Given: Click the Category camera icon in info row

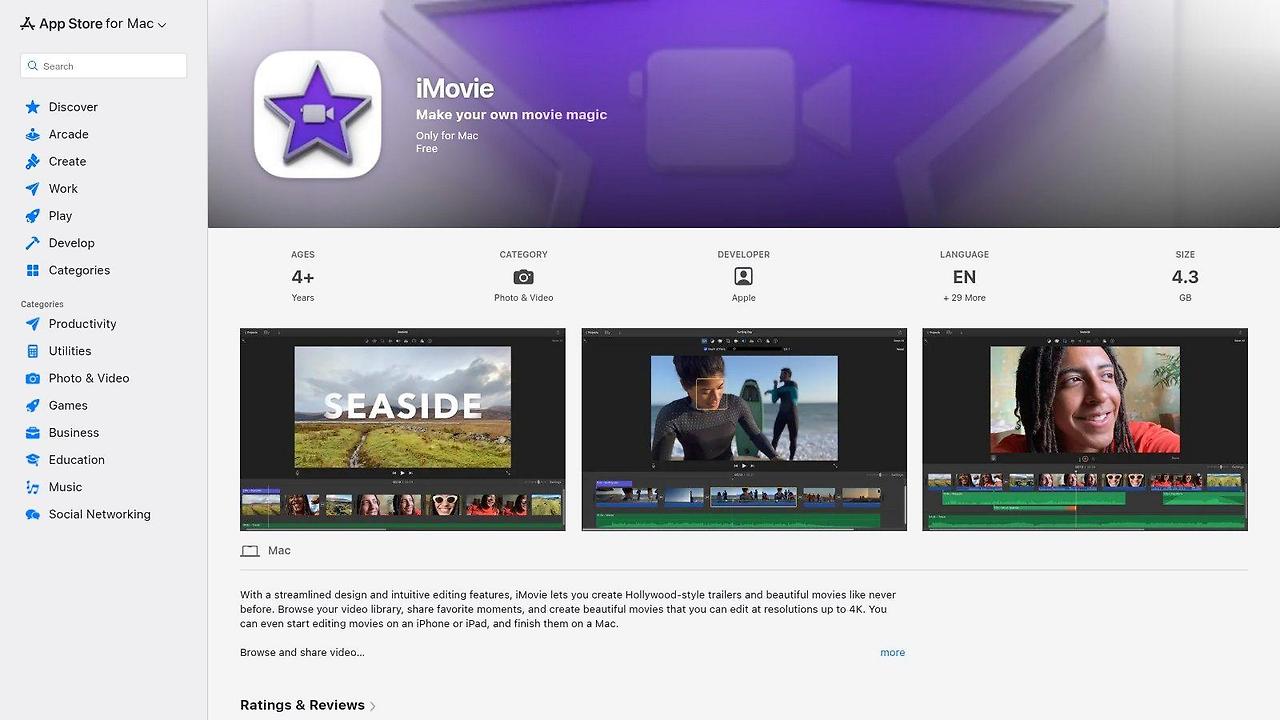Looking at the screenshot, I should (x=523, y=277).
